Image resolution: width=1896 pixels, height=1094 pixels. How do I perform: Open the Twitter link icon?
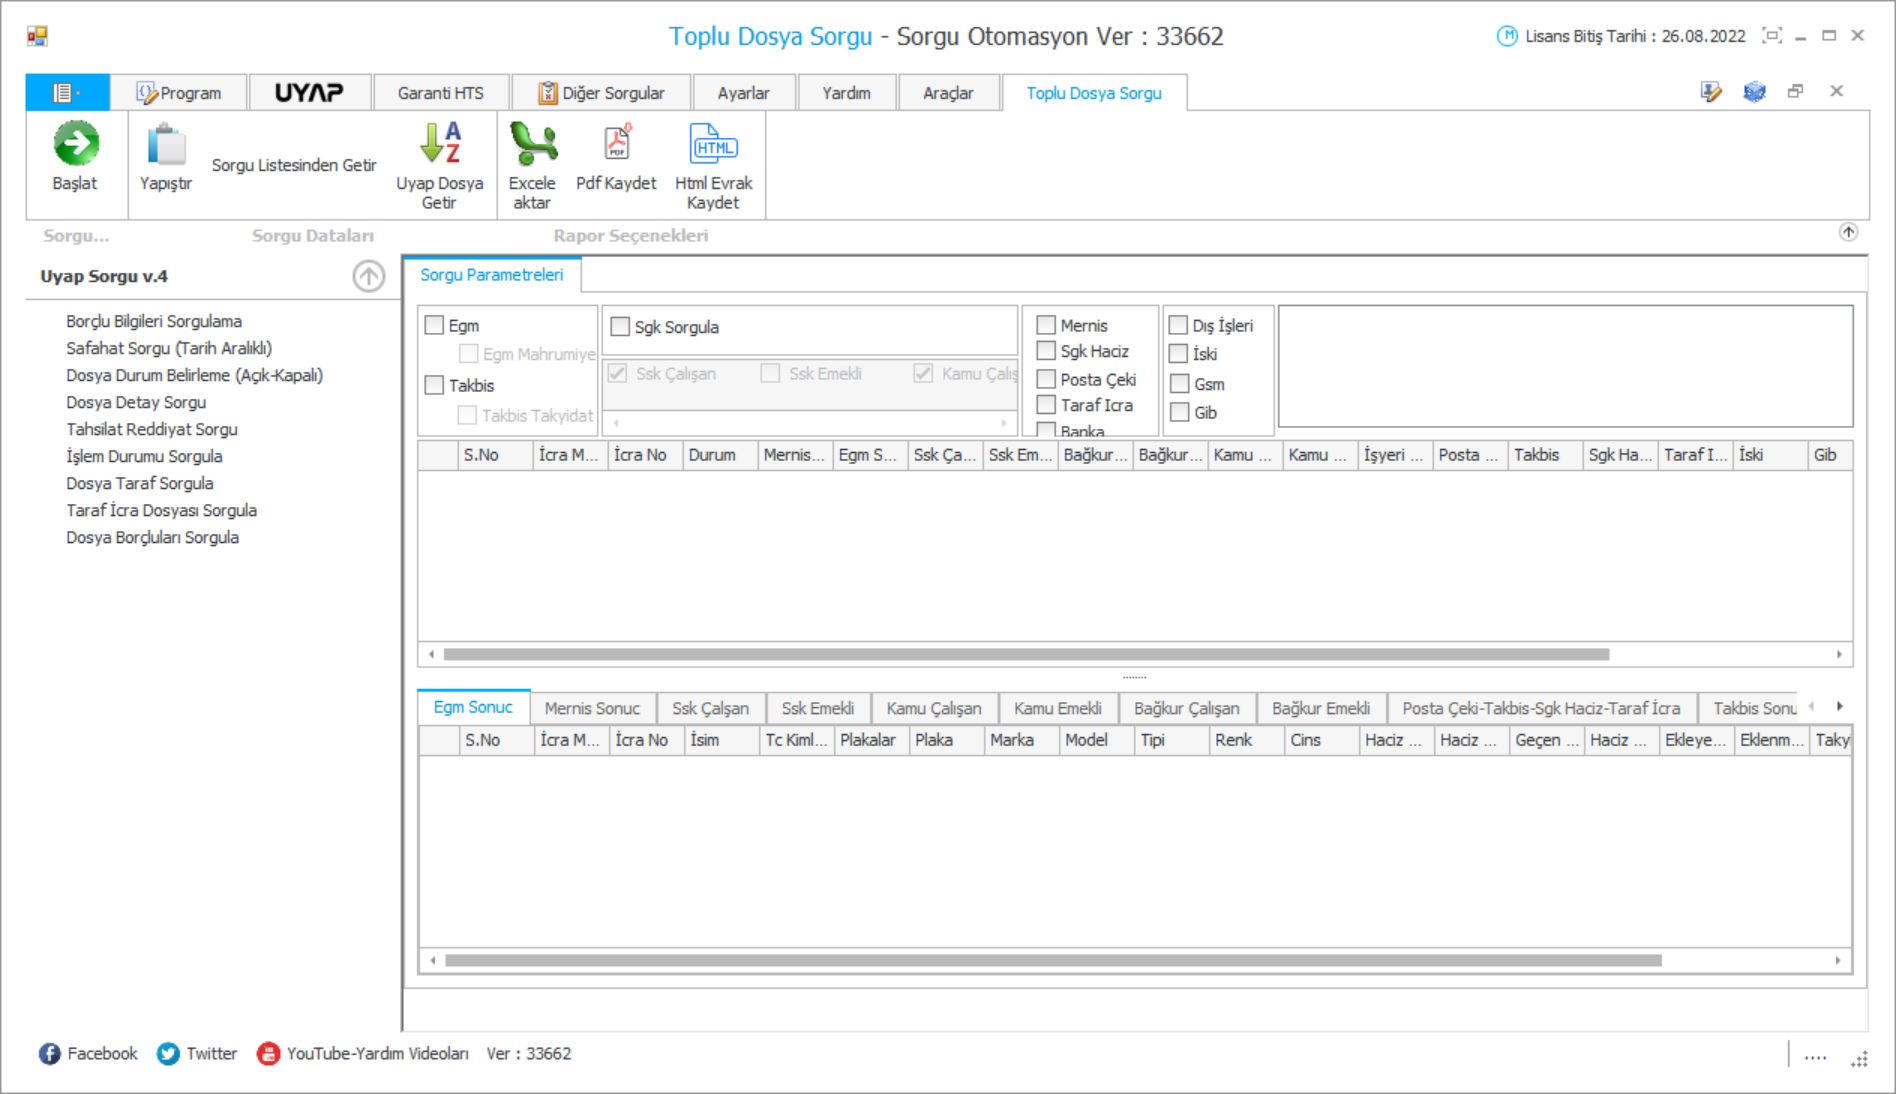(x=168, y=1054)
